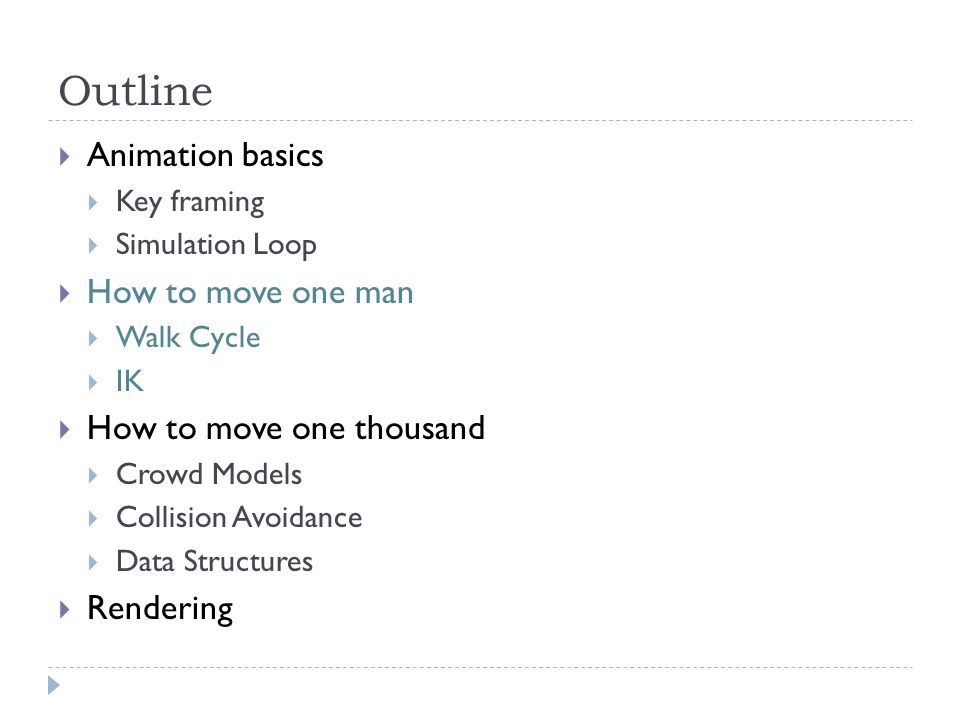Click the IK sub-item text
960x720 pixels.
click(x=130, y=381)
